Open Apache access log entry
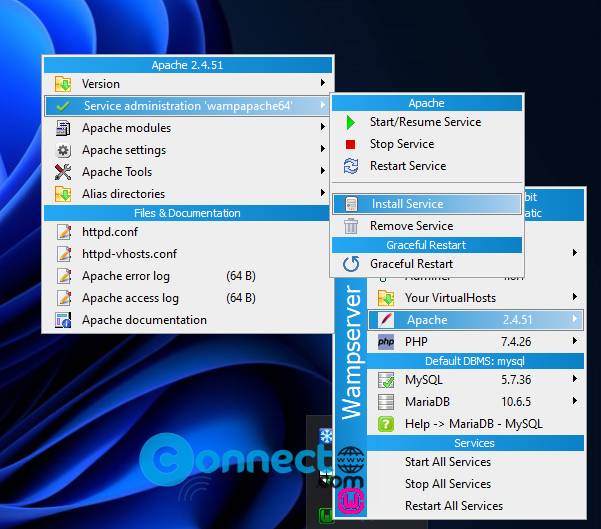This screenshot has height=529, width=601. [x=187, y=298]
